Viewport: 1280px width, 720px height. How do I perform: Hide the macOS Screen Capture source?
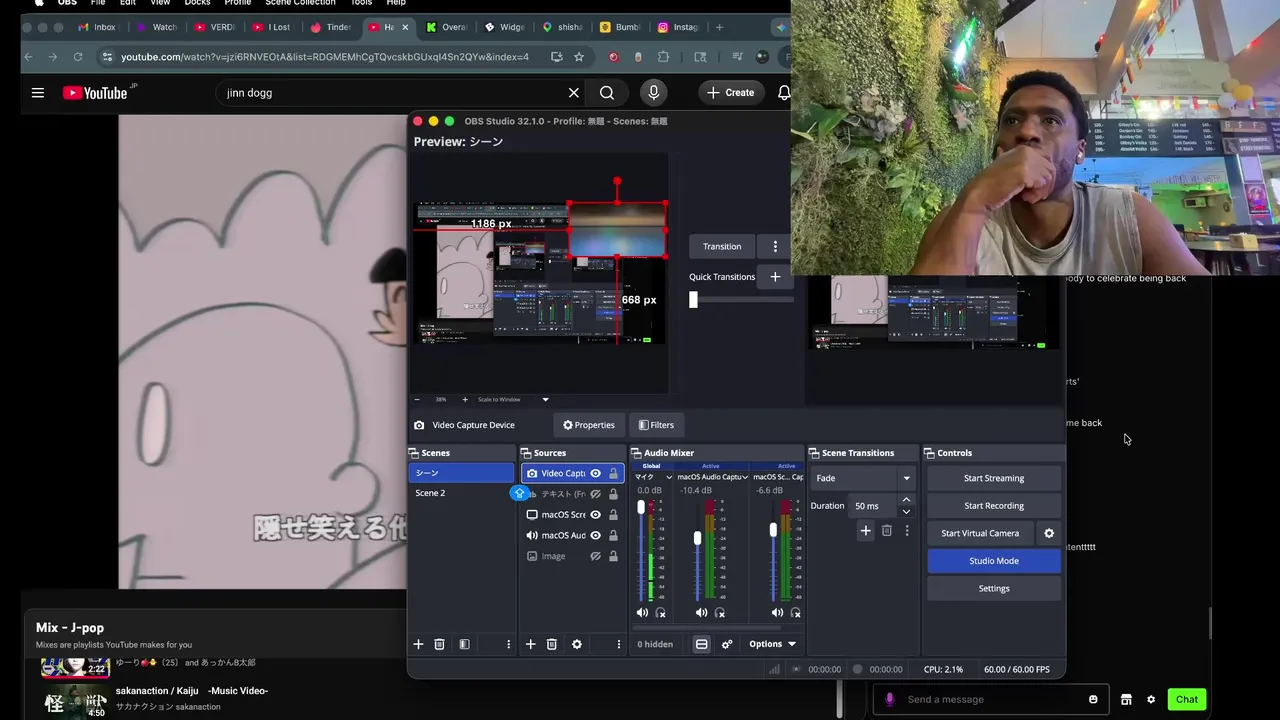tap(595, 514)
